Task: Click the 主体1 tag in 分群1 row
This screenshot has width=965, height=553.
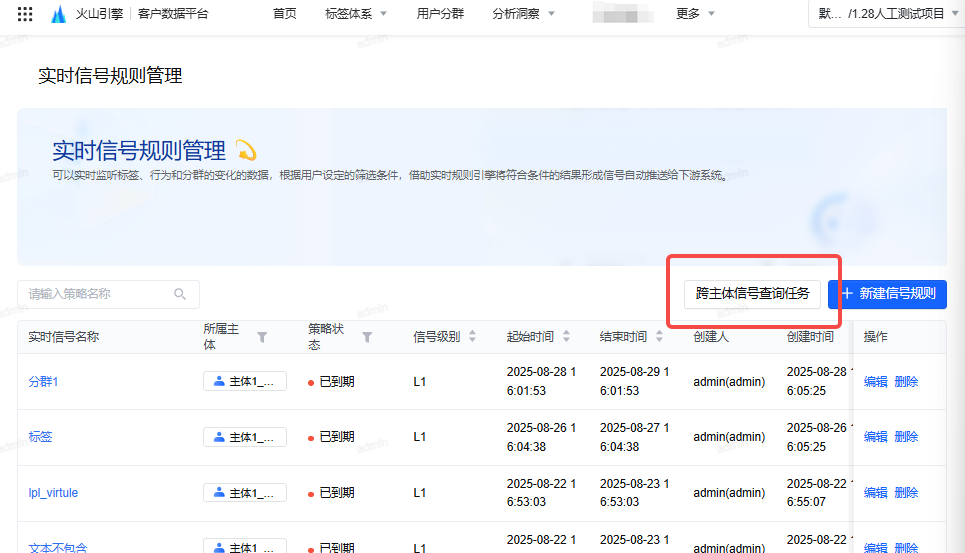Action: point(245,381)
